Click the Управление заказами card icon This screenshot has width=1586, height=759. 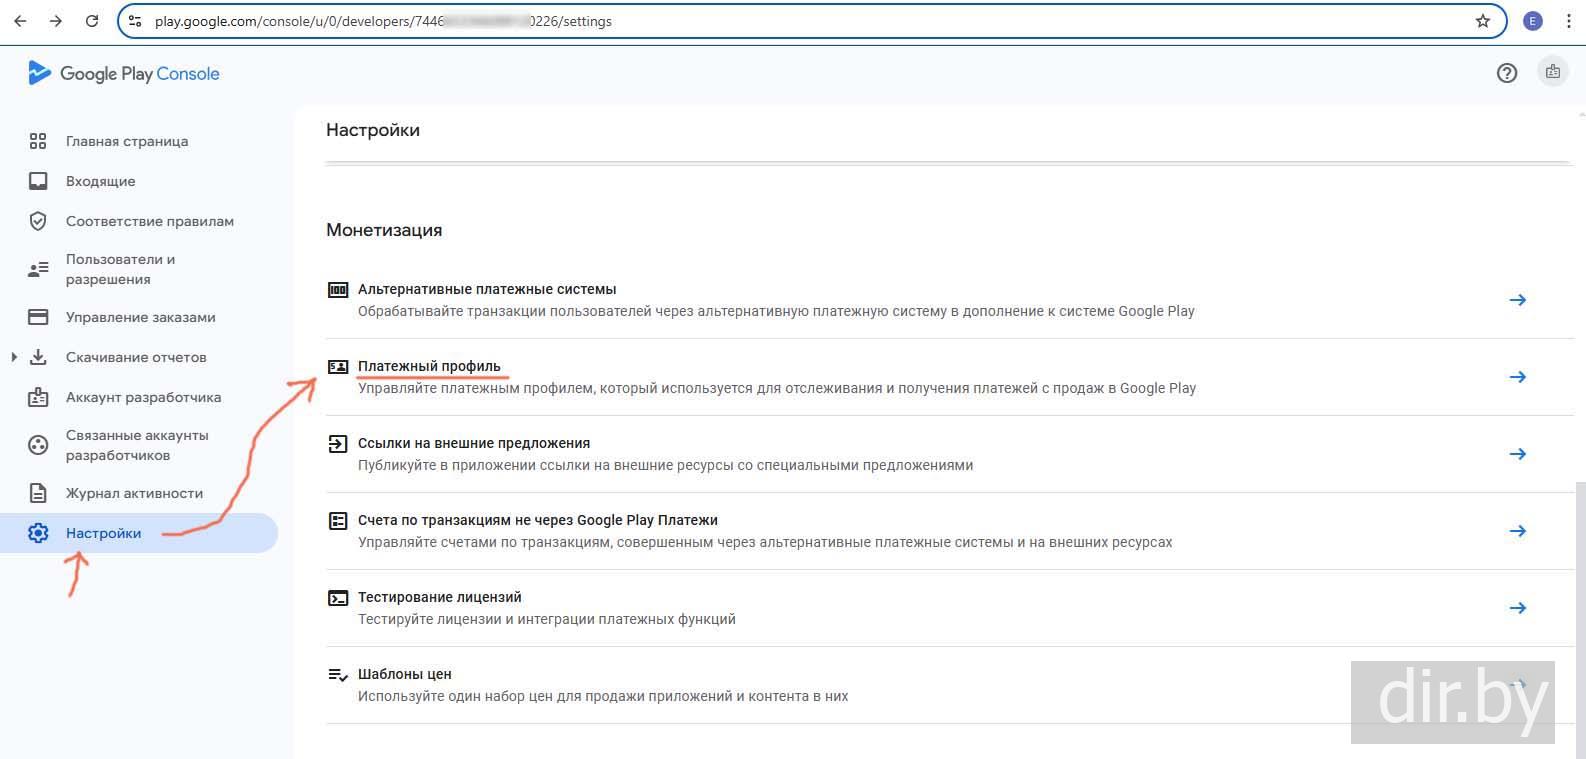[x=38, y=317]
